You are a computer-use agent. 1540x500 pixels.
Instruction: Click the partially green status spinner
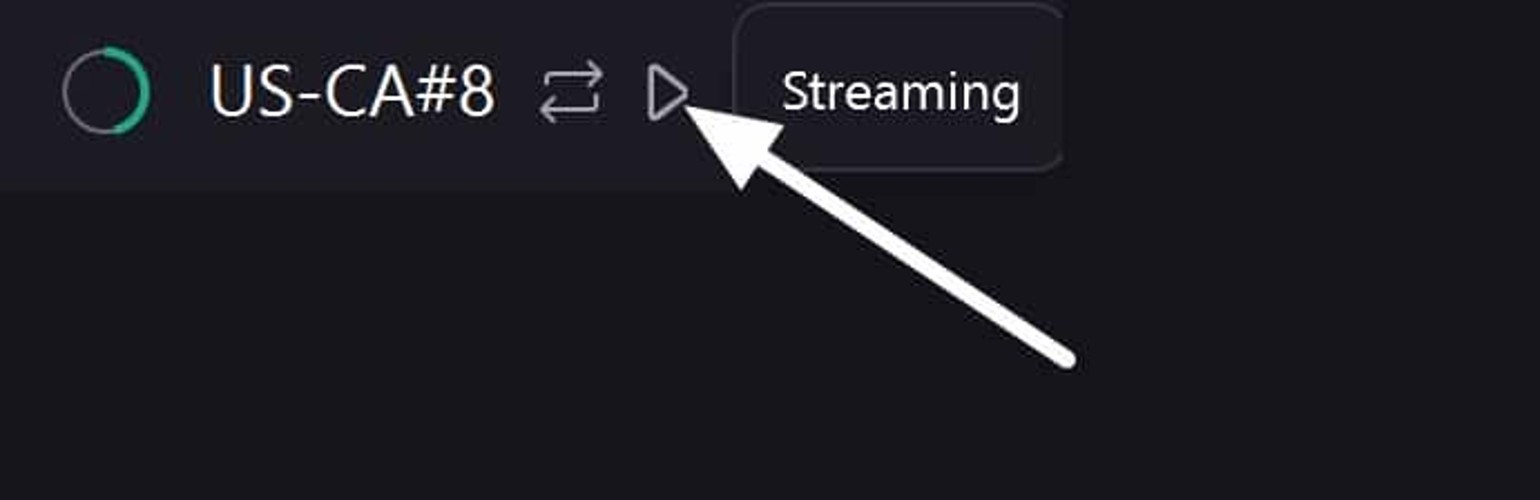[106, 91]
